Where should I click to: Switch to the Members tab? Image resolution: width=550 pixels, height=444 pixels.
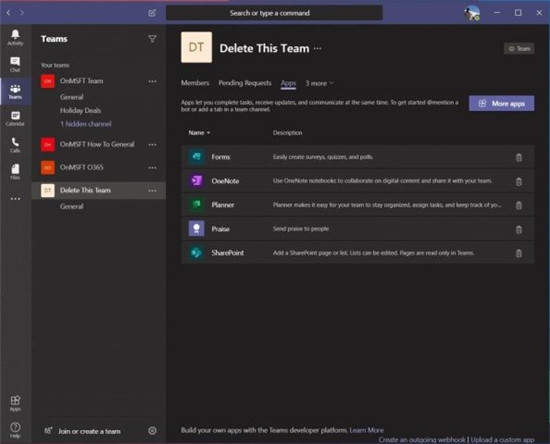pos(195,83)
